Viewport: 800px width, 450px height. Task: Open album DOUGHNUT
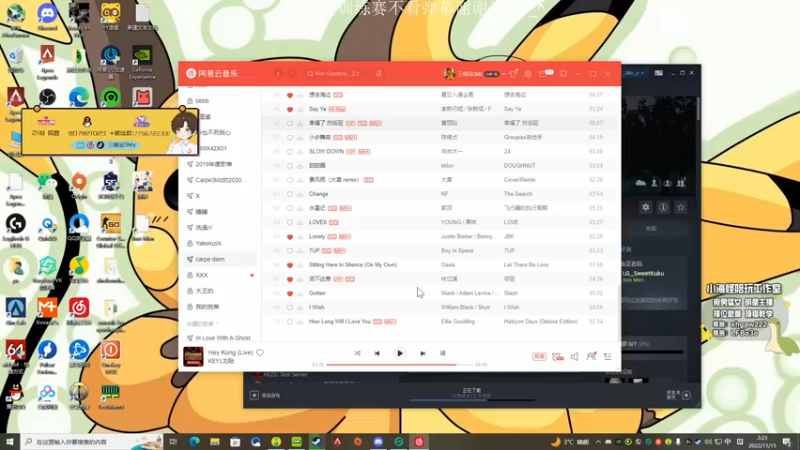click(x=519, y=166)
